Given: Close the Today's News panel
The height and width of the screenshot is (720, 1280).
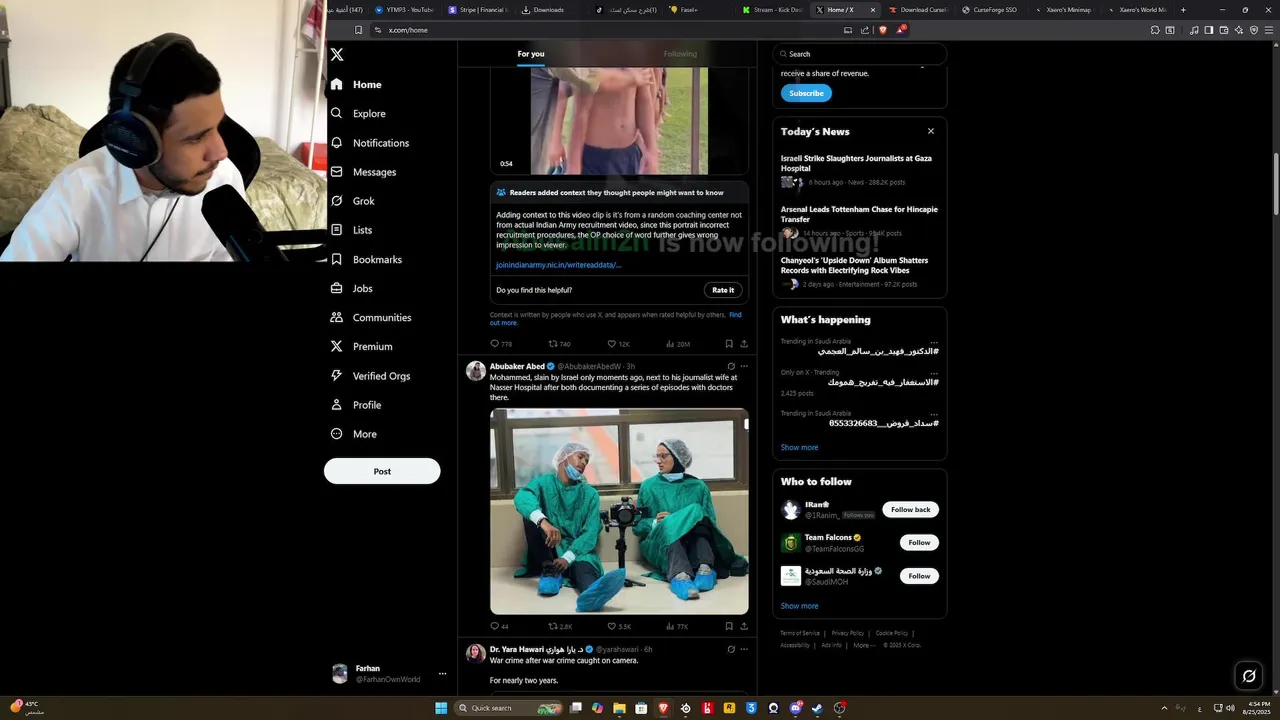Looking at the screenshot, I should 931,131.
